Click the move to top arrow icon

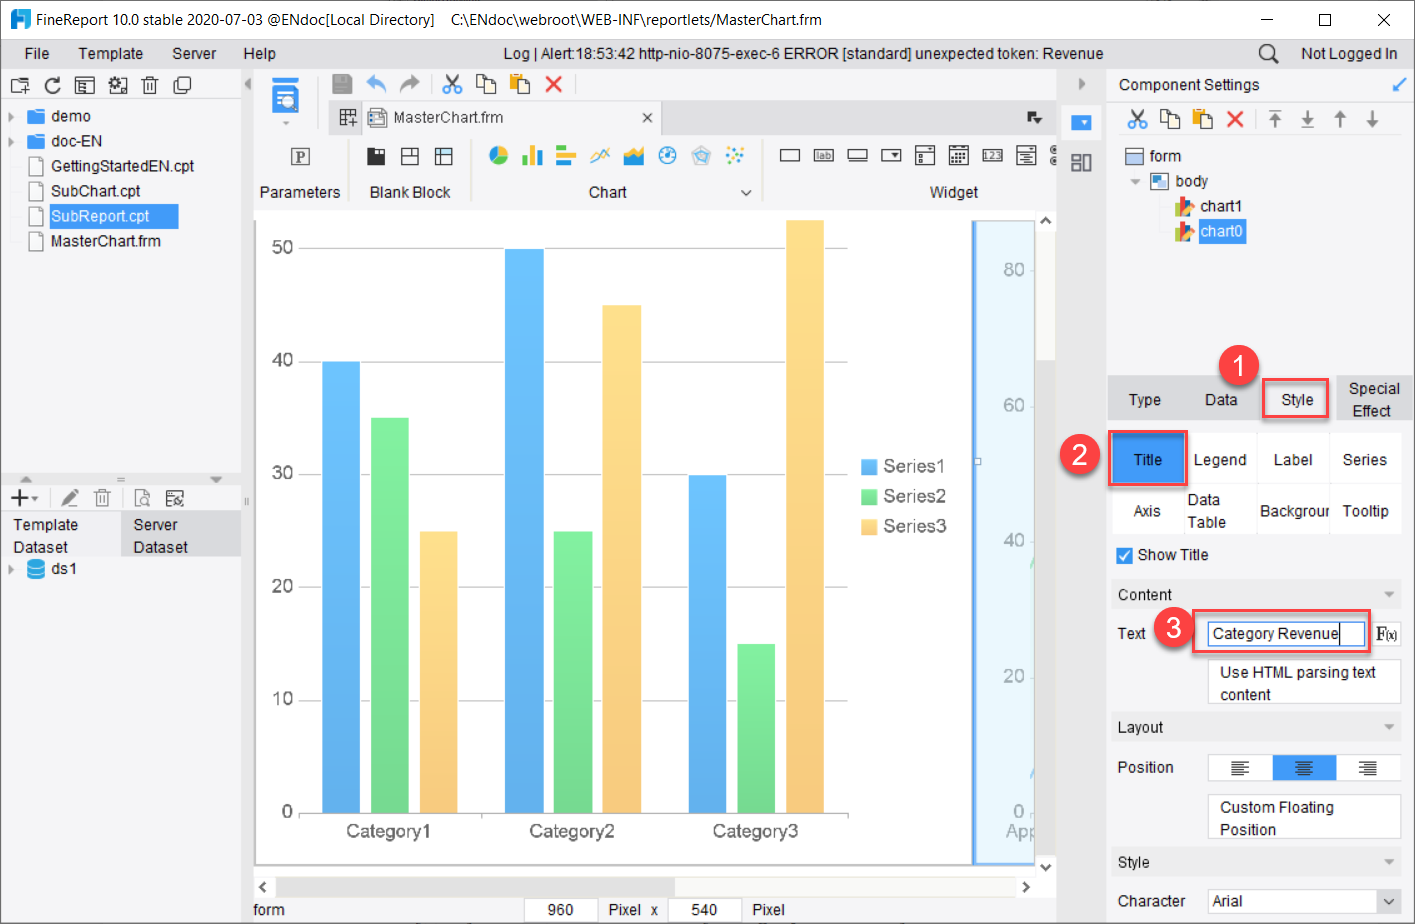tap(1275, 120)
